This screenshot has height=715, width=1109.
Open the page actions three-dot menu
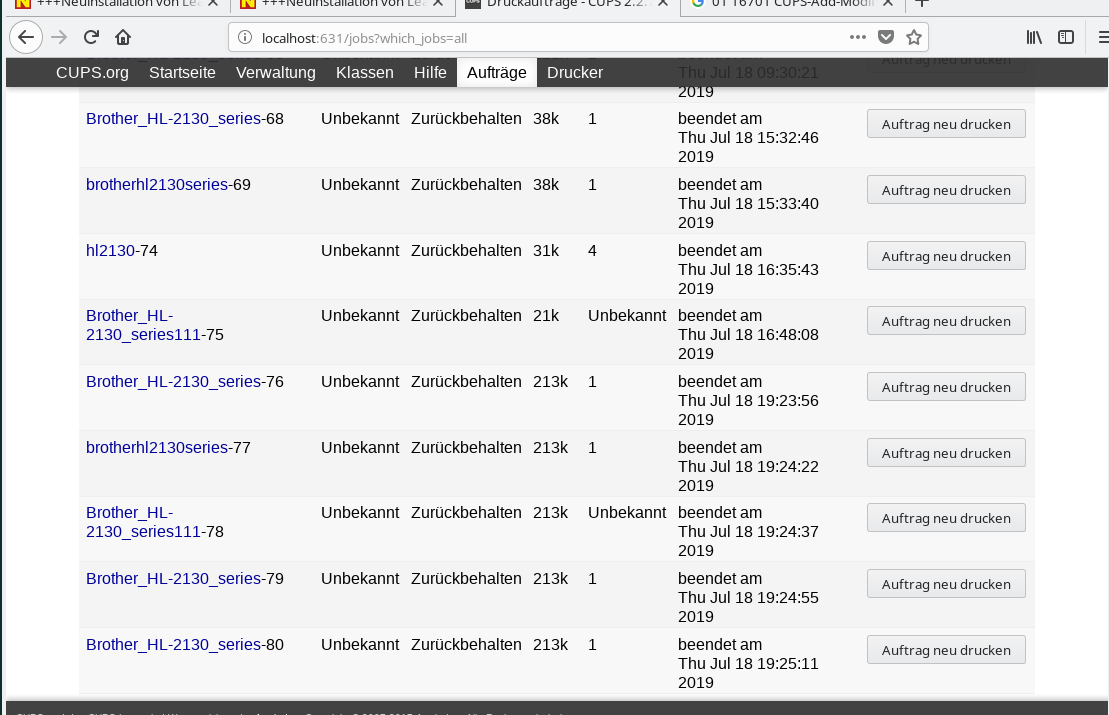pyautogui.click(x=858, y=37)
